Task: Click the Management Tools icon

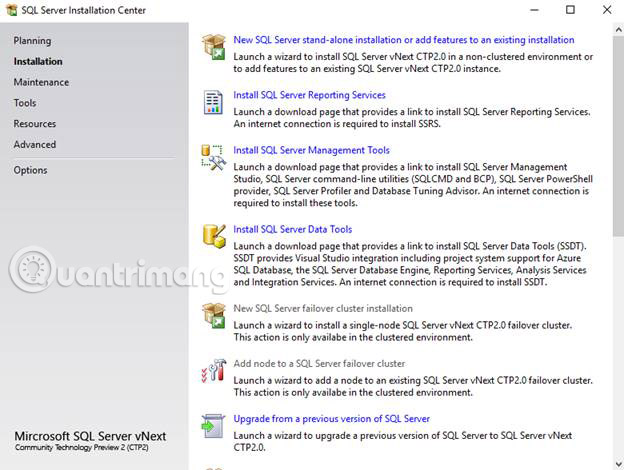Action: pos(213,156)
